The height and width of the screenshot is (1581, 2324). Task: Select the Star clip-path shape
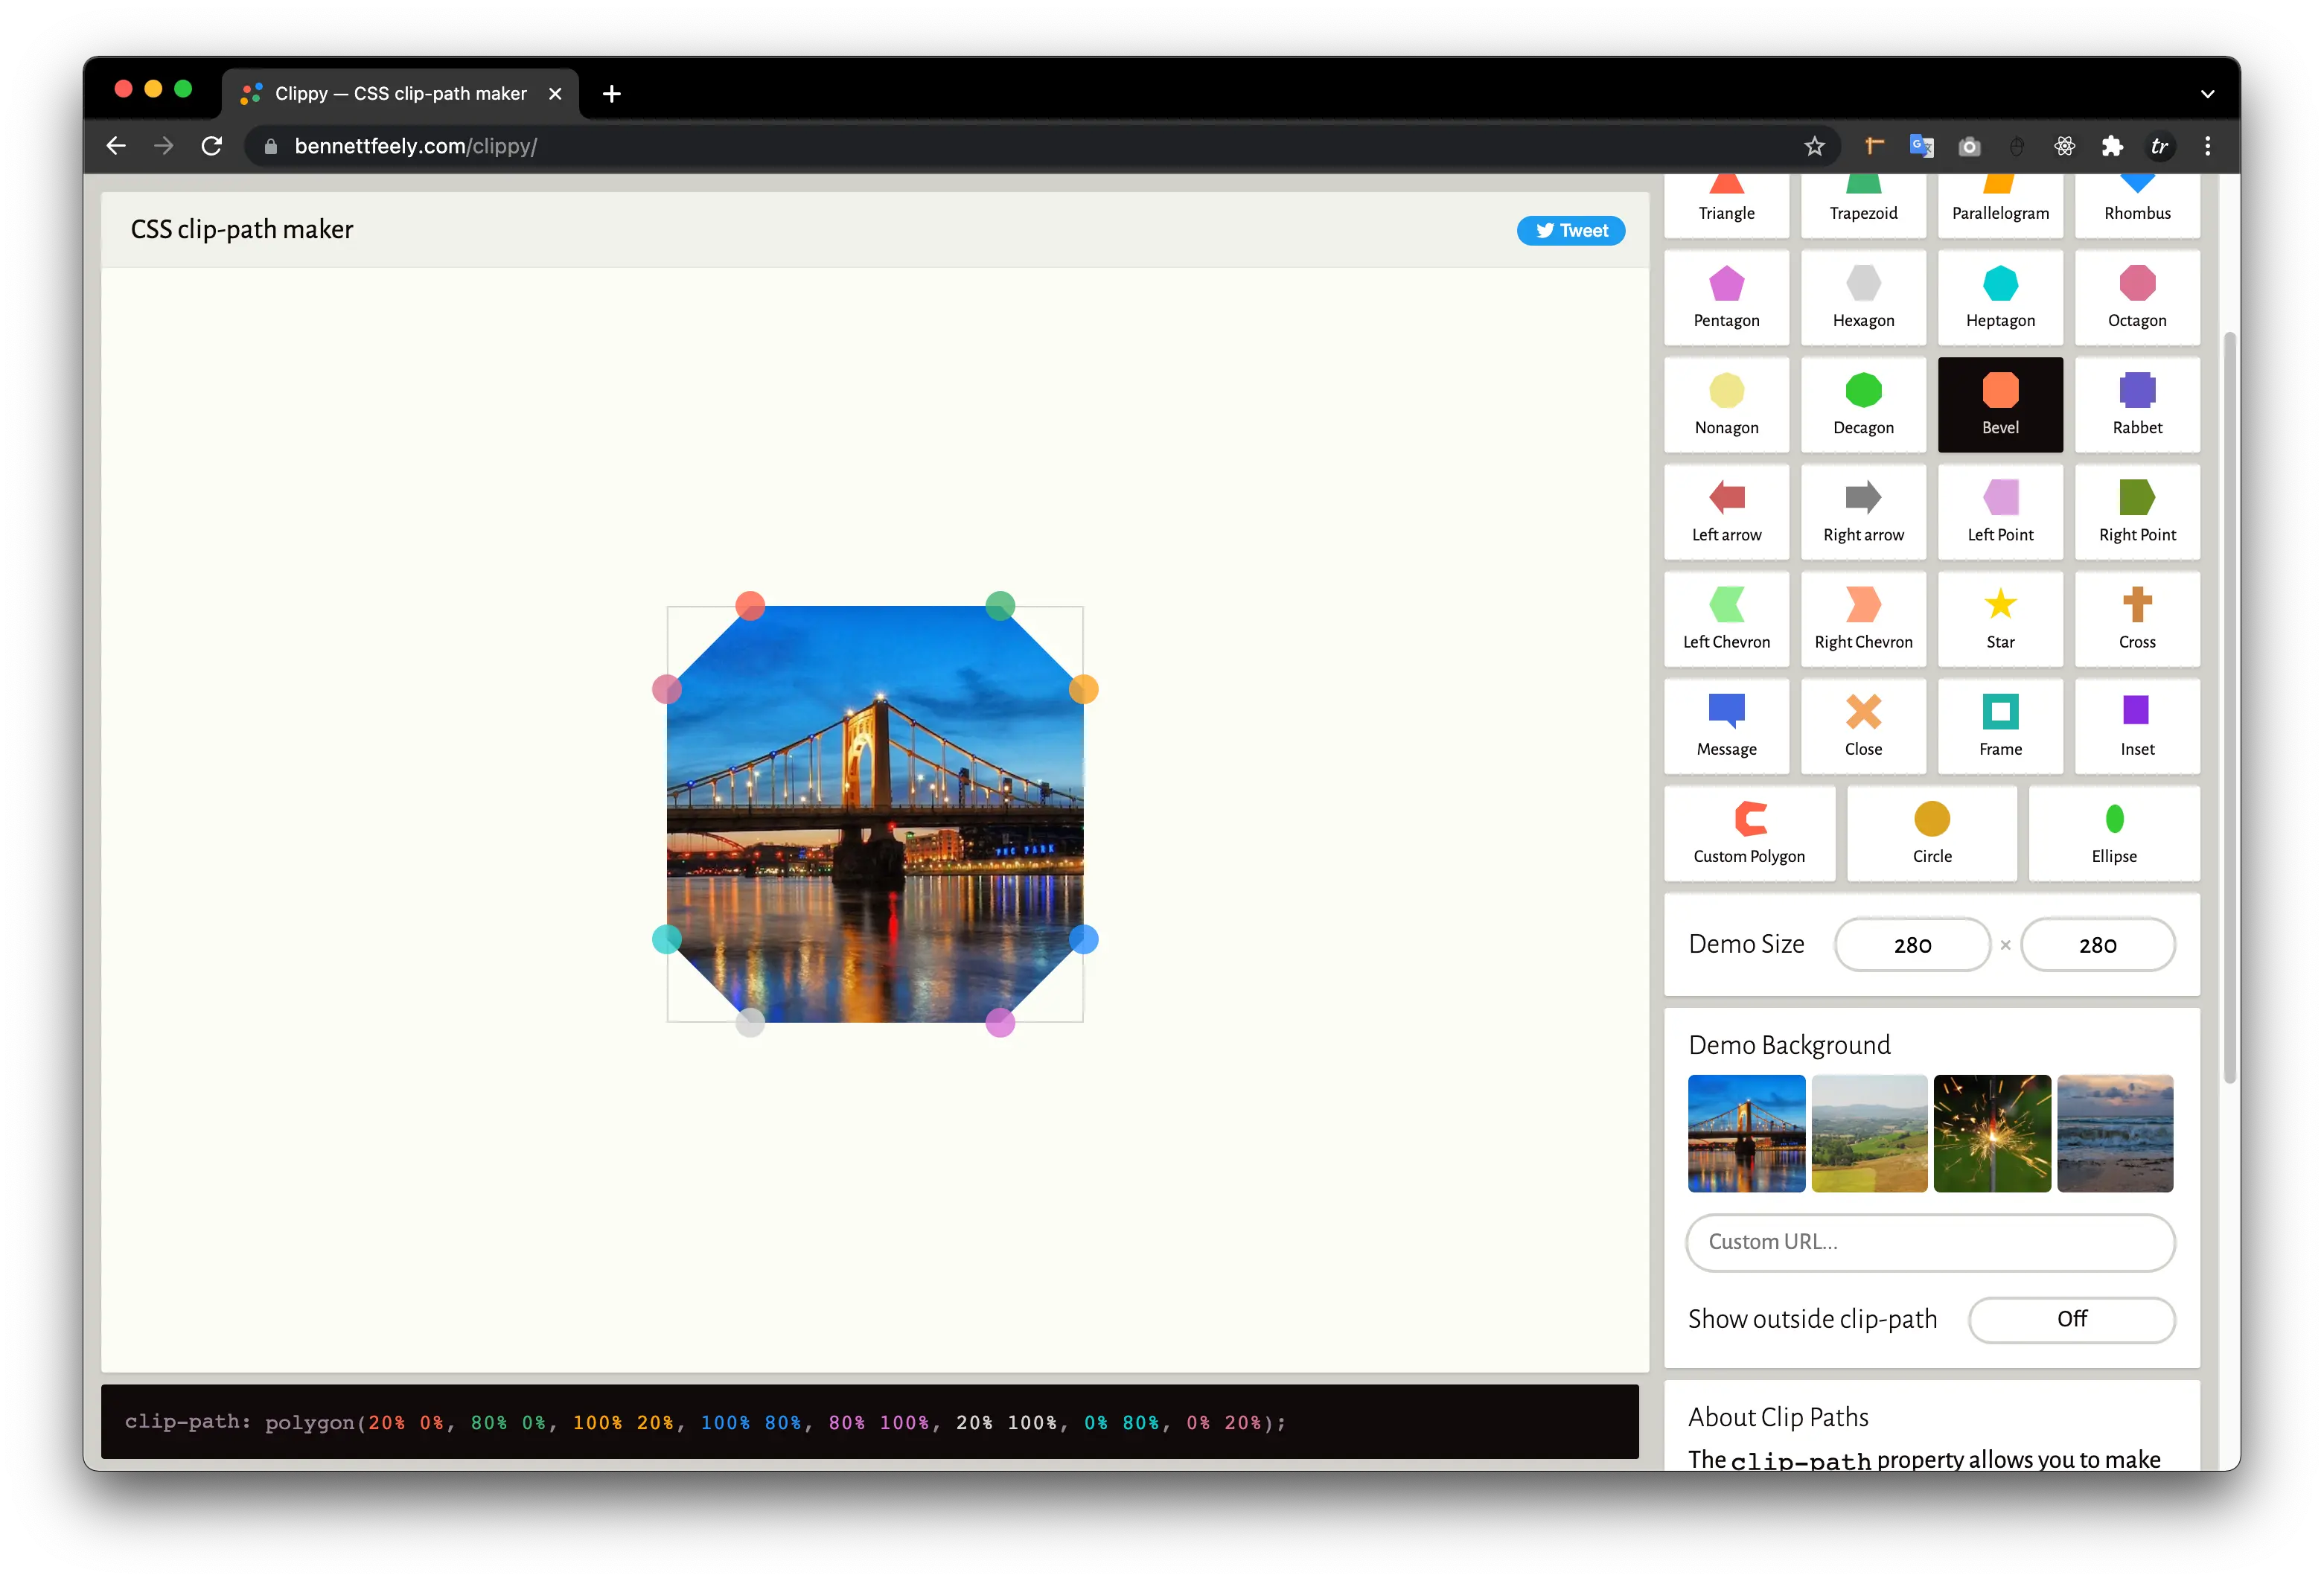tap(2000, 618)
